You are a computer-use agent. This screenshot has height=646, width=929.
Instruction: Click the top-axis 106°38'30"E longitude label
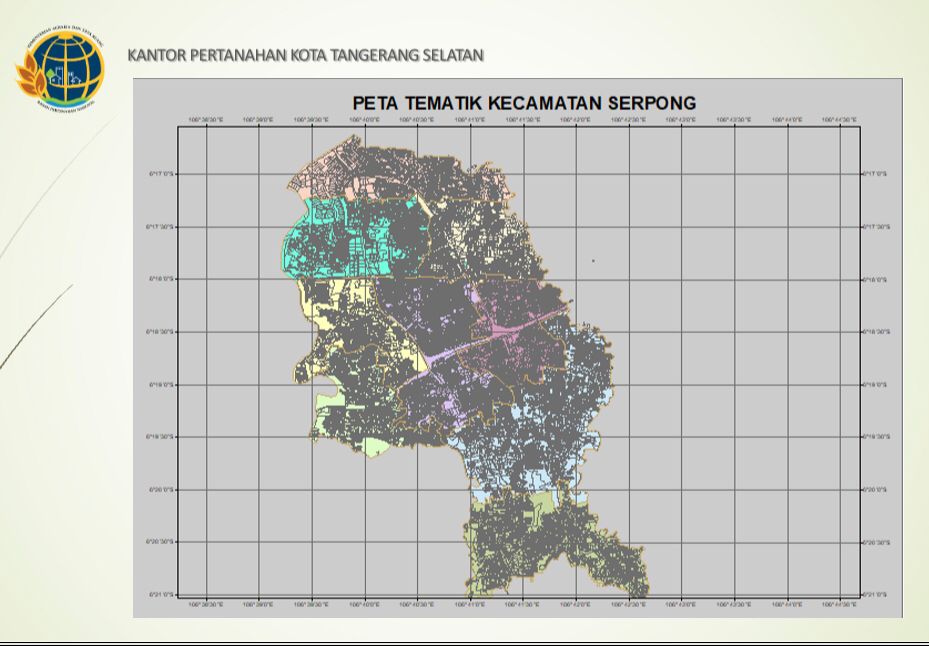pos(206,120)
